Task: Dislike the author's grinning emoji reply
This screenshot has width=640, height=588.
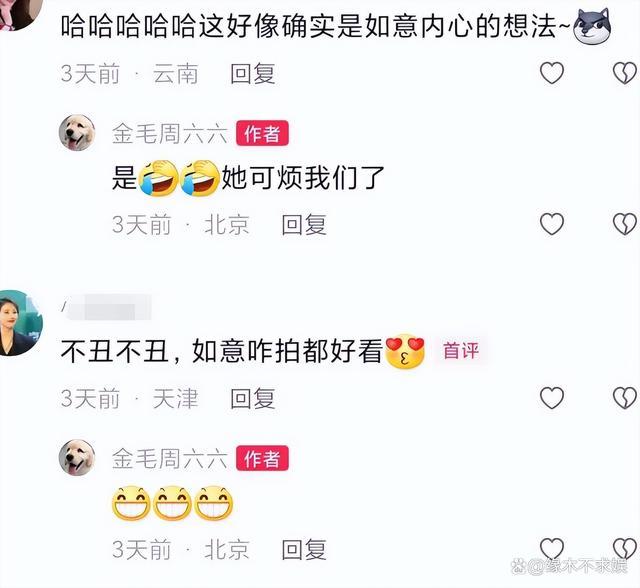Action: 625,548
